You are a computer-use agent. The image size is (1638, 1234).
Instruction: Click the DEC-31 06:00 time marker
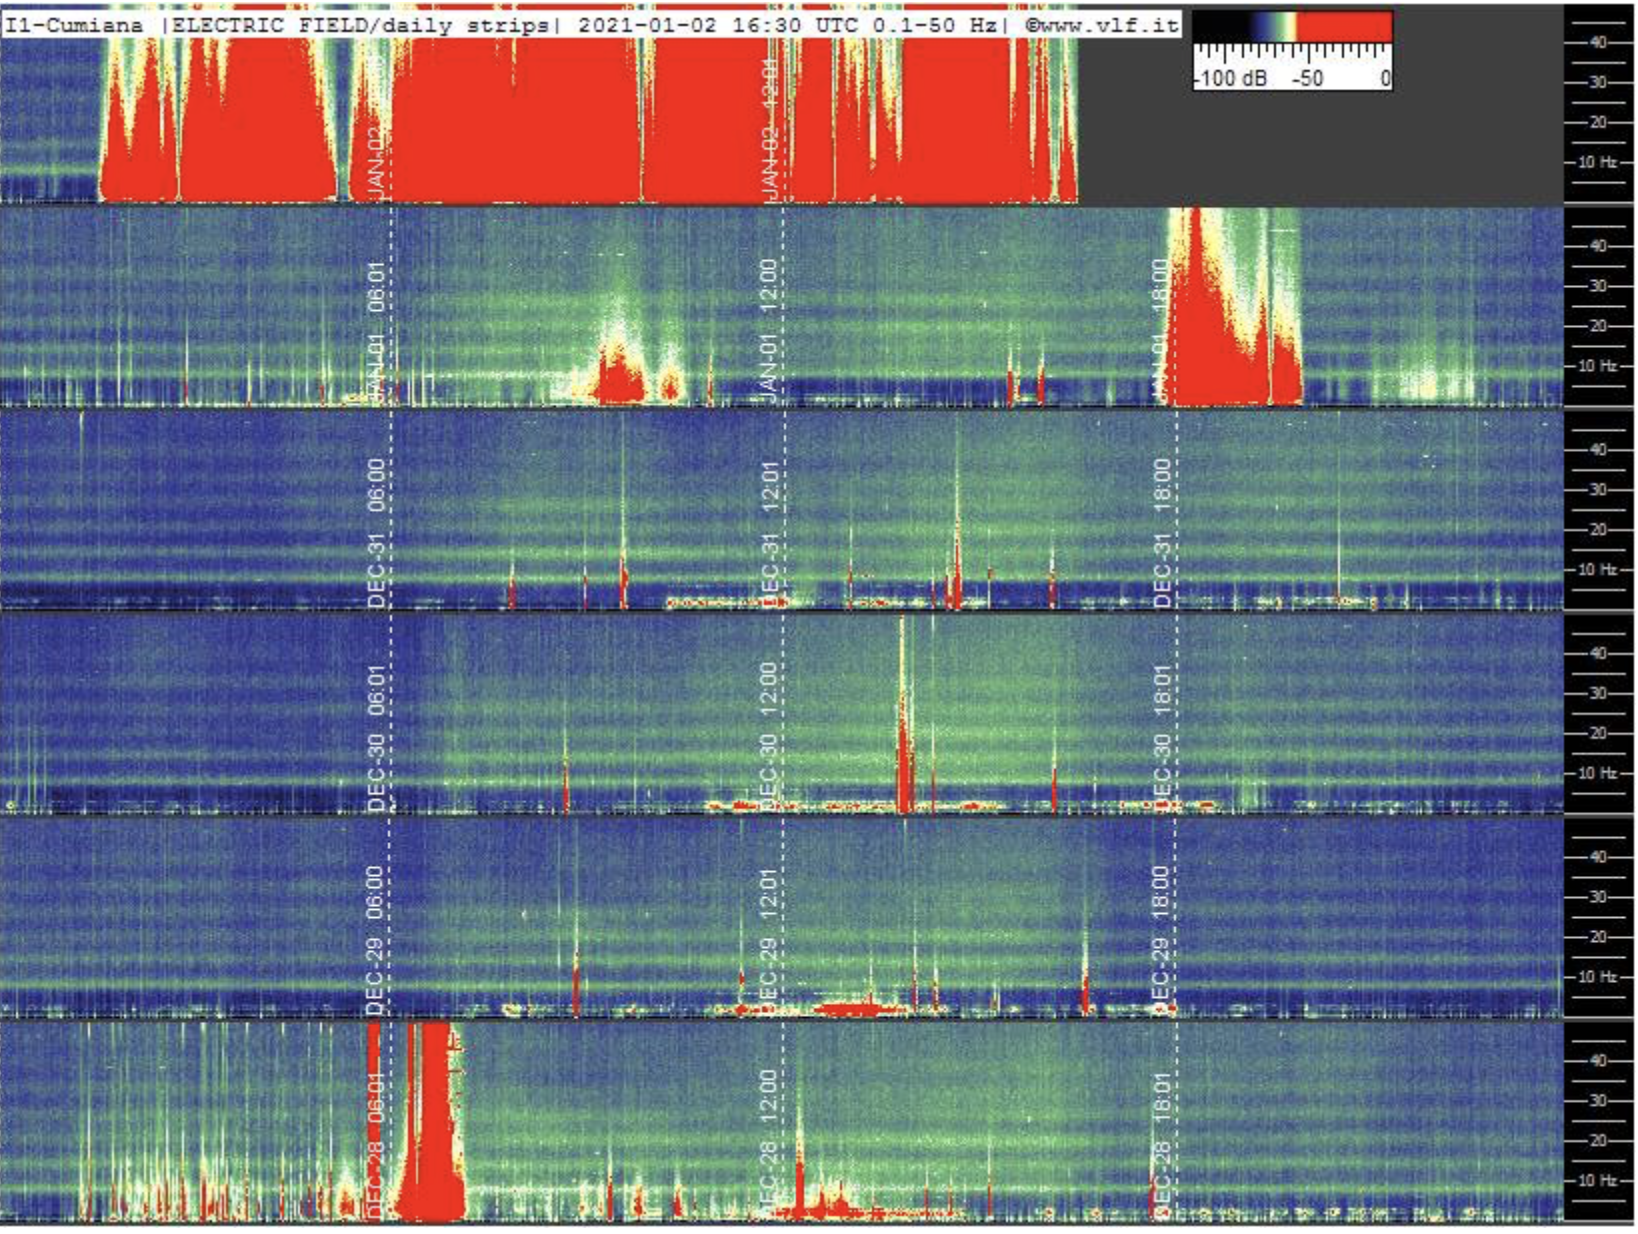377,533
